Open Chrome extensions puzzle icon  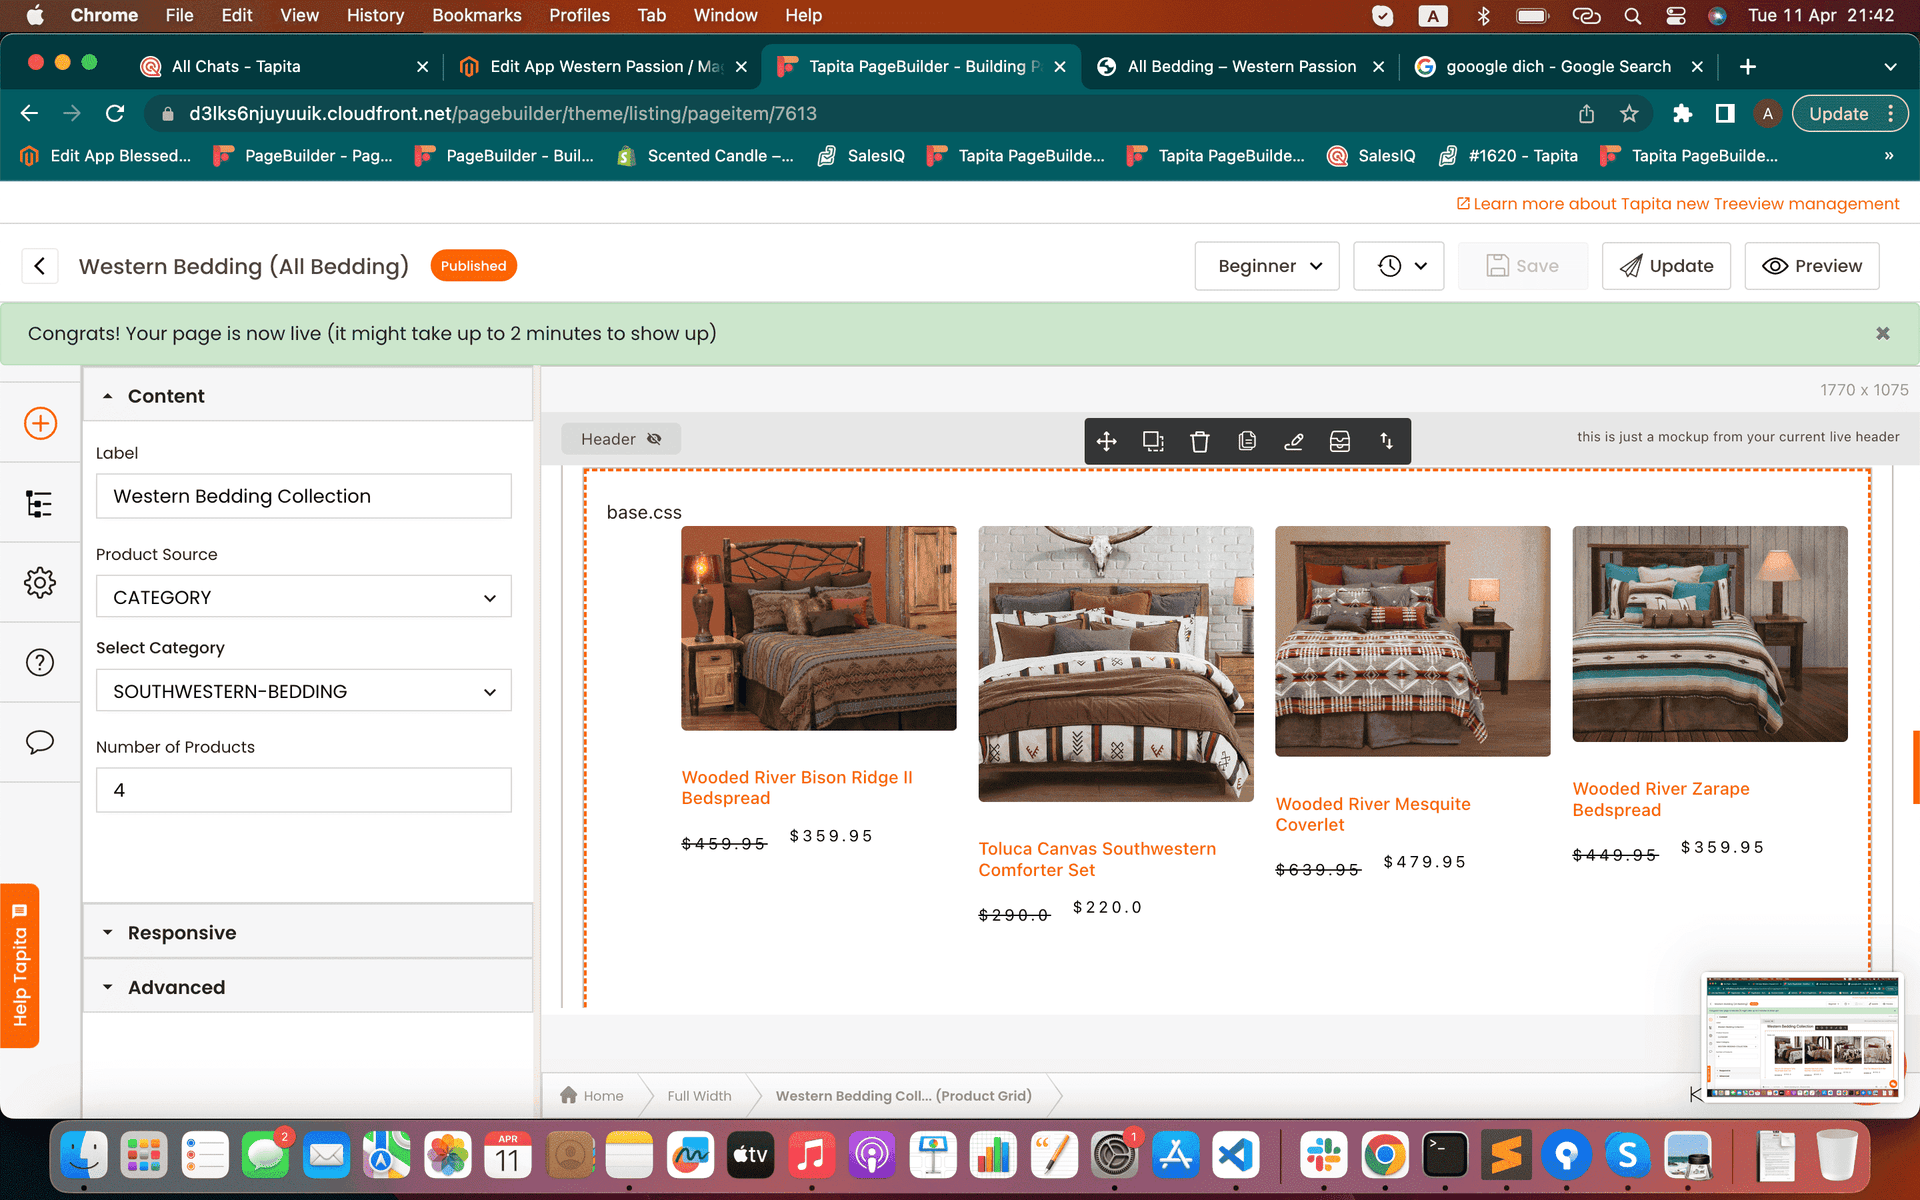coord(1682,114)
